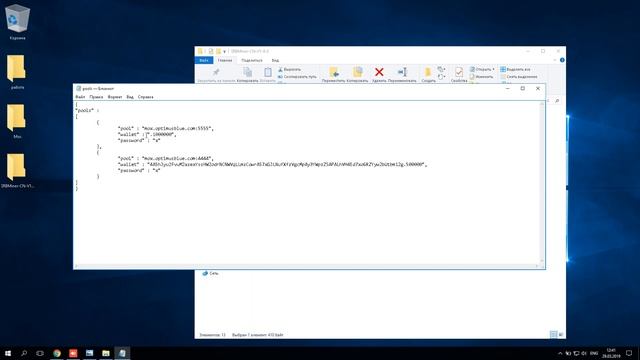Screen dimensions: 640x360
Task: Open the blue Файл tab in Explorer
Action: 204,60
